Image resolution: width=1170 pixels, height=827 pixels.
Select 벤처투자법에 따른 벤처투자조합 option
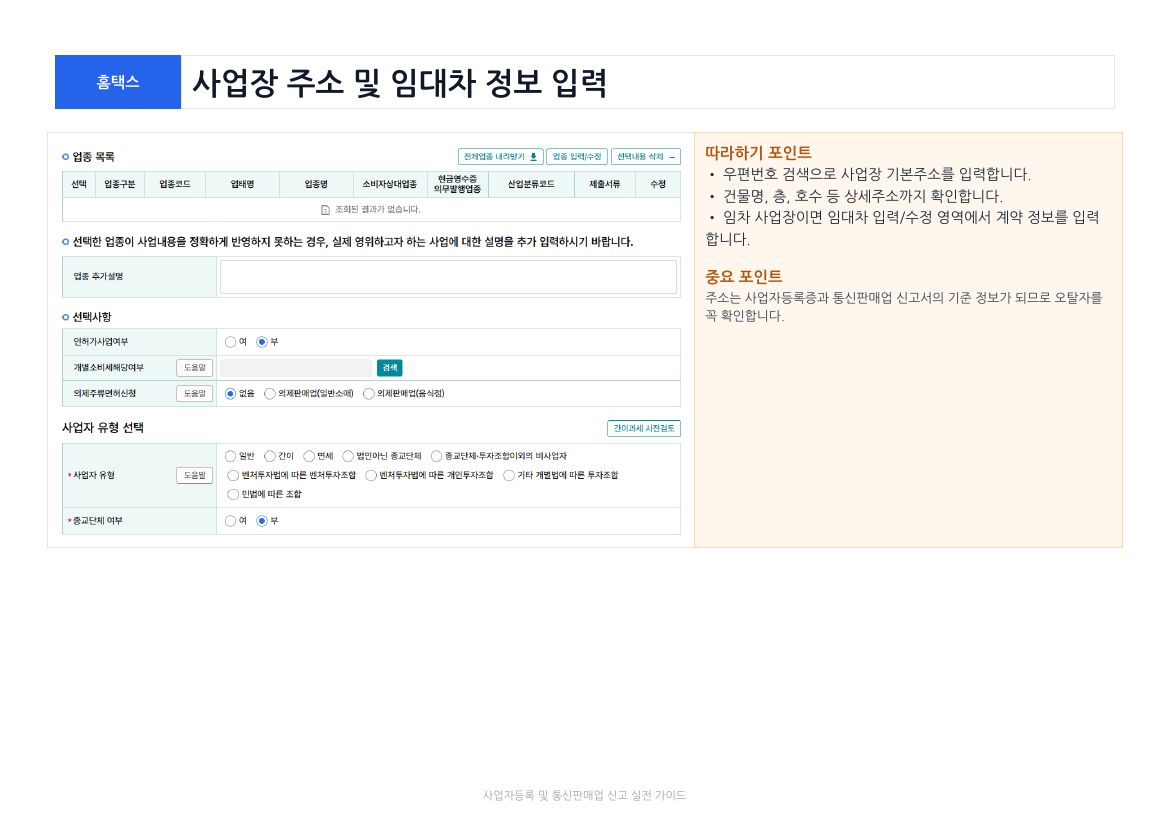click(x=233, y=475)
